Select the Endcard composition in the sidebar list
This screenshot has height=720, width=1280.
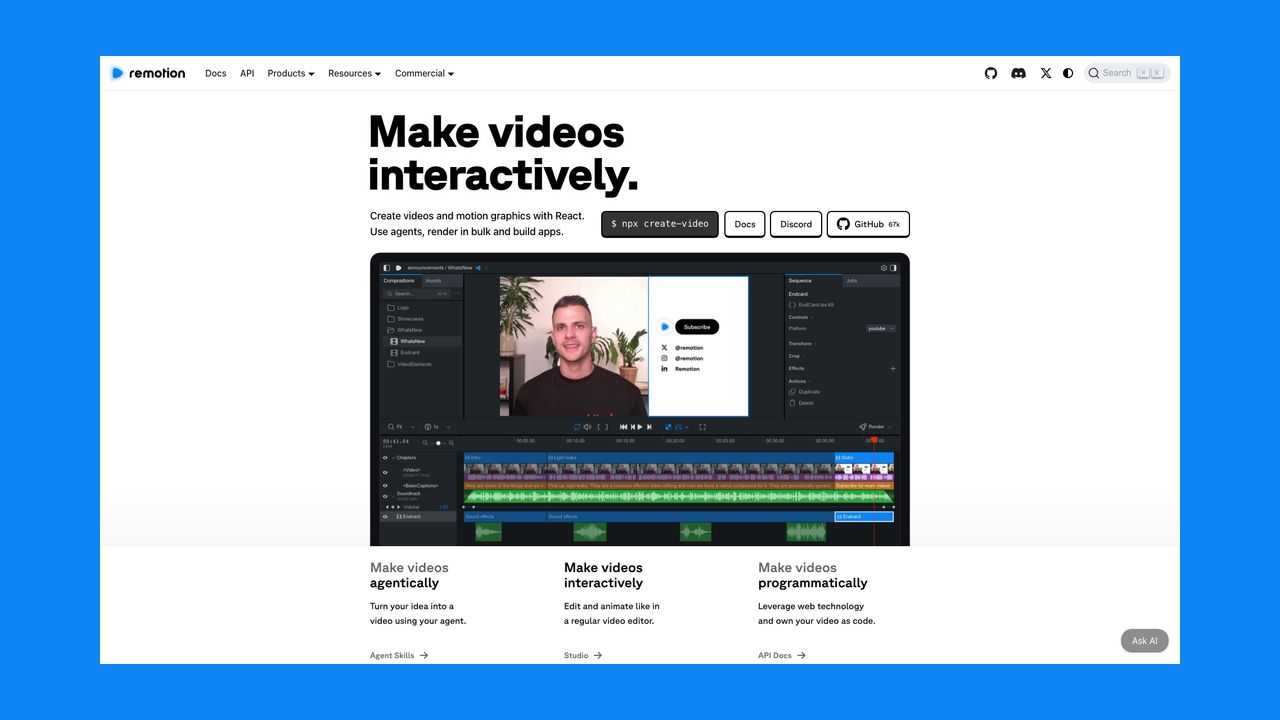[405, 353]
